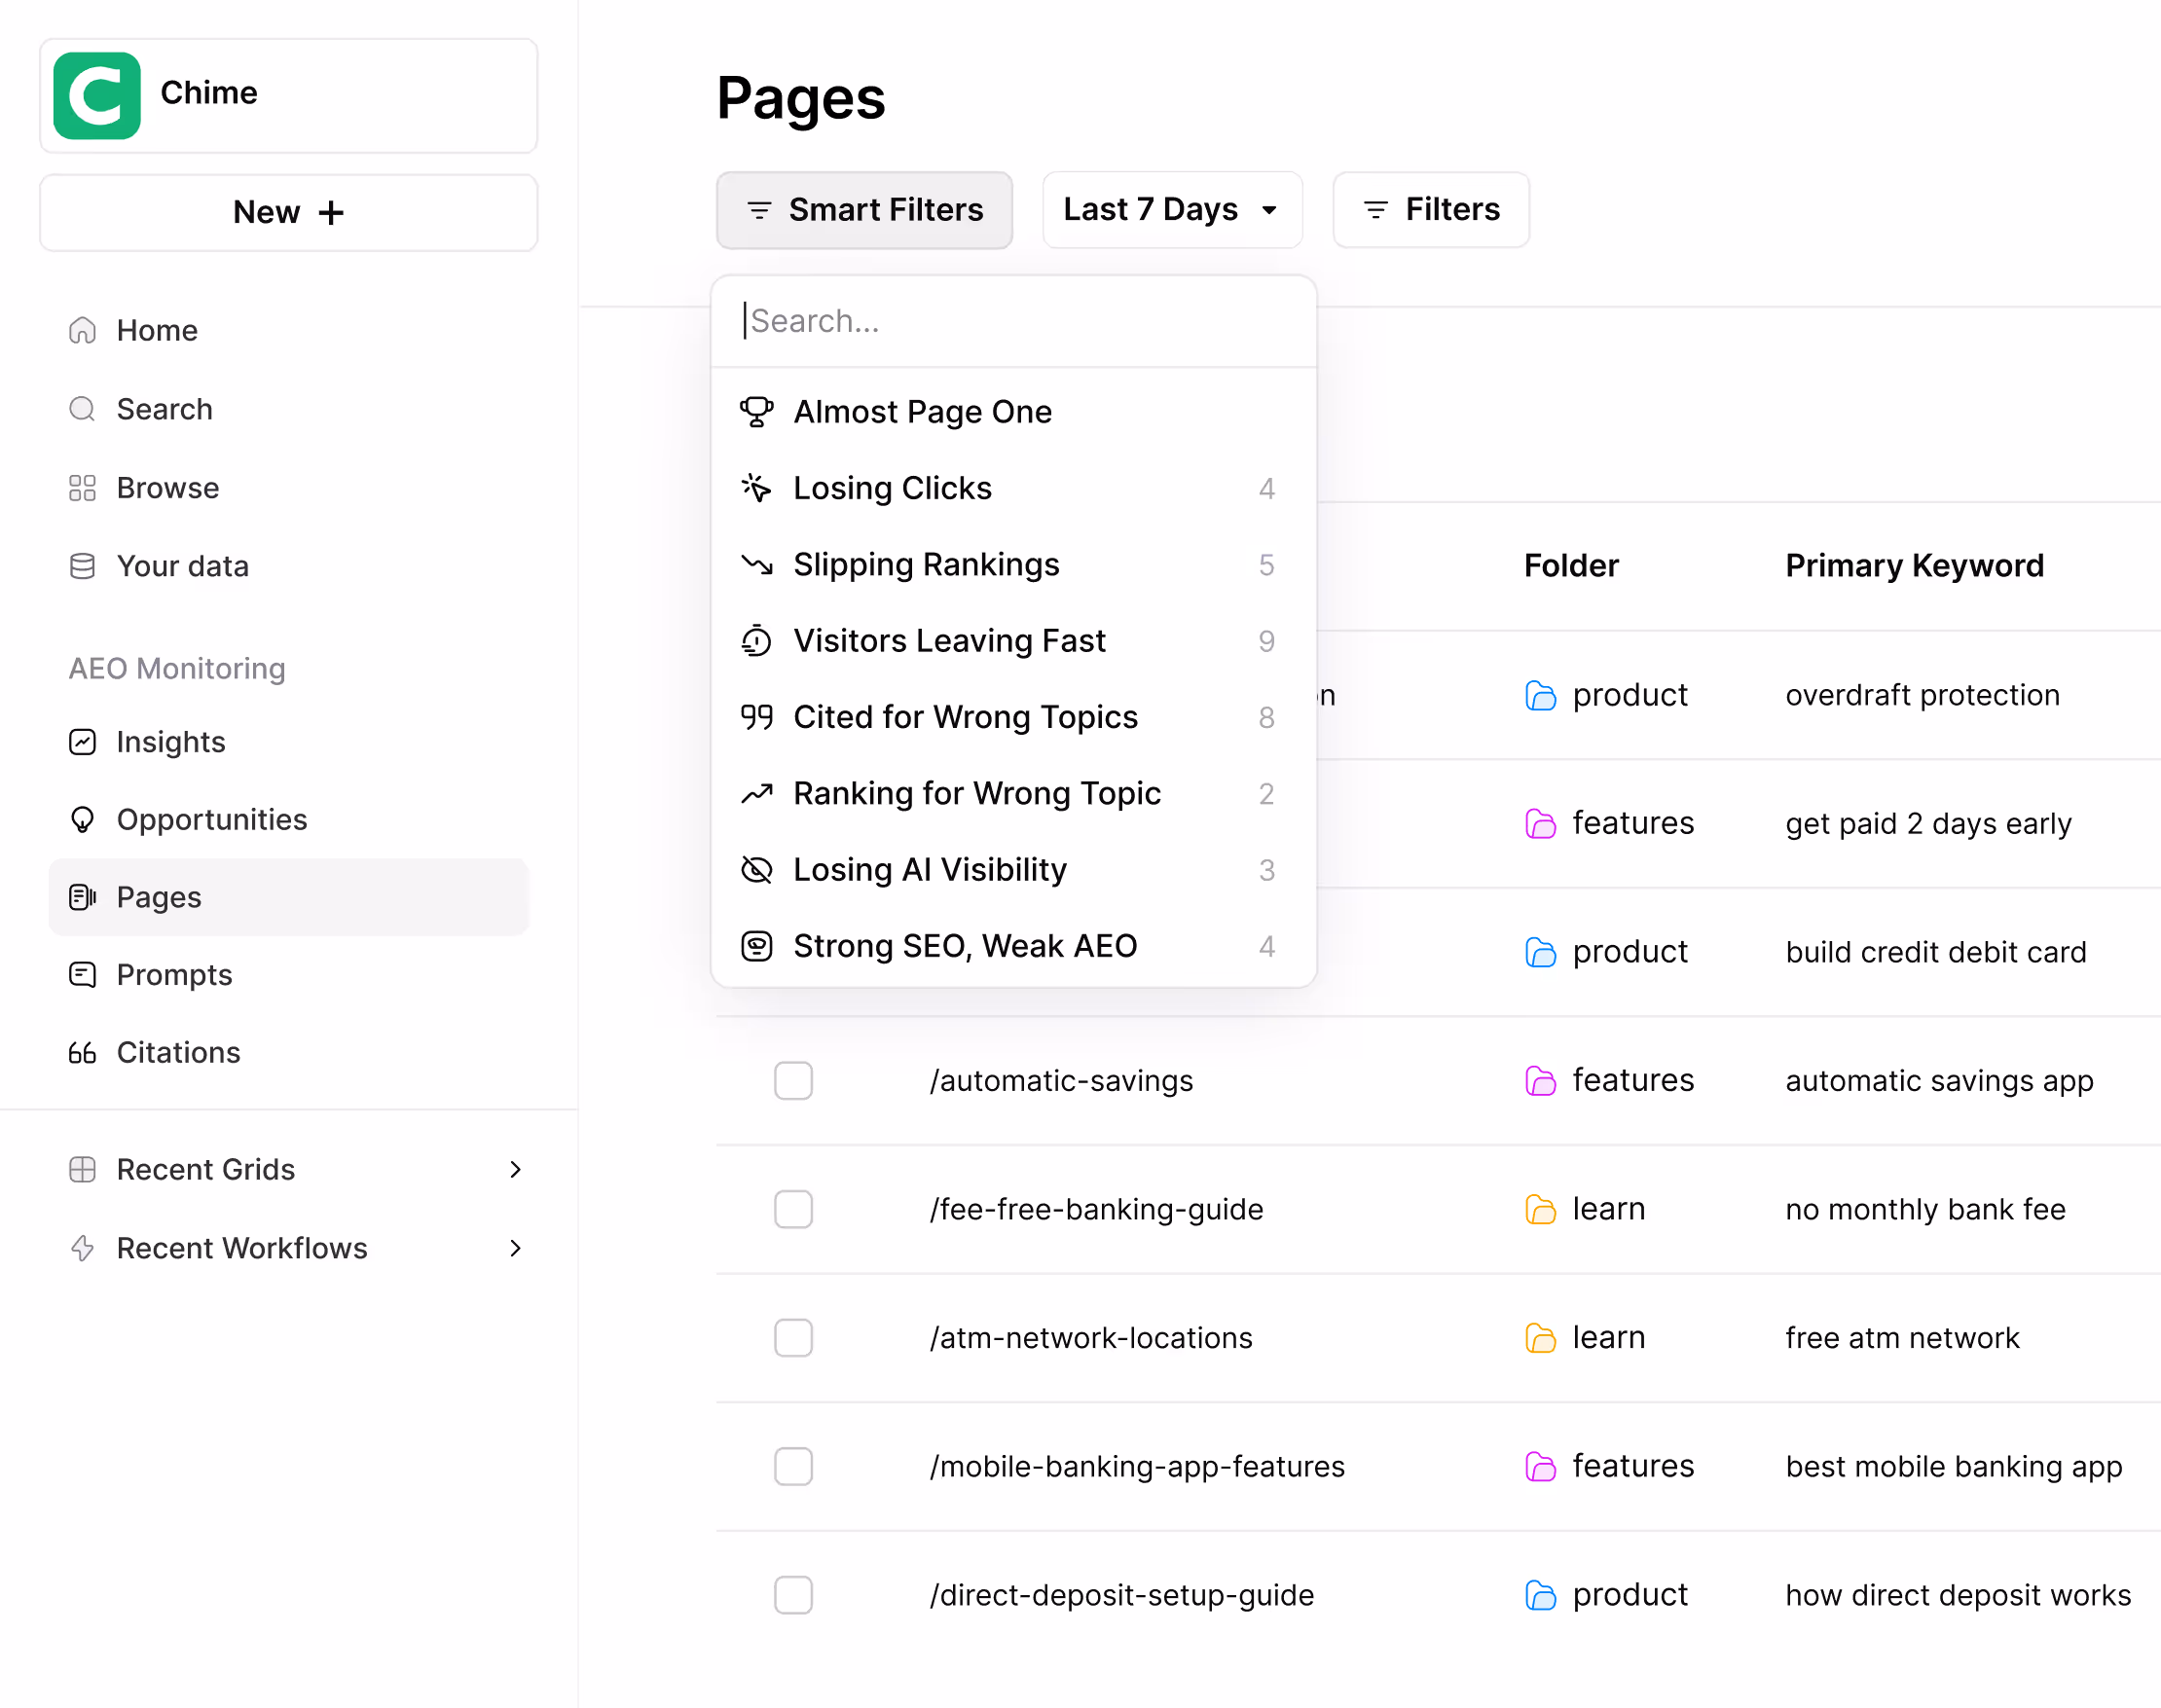Click the trophy icon for Almost Page One

(756, 412)
